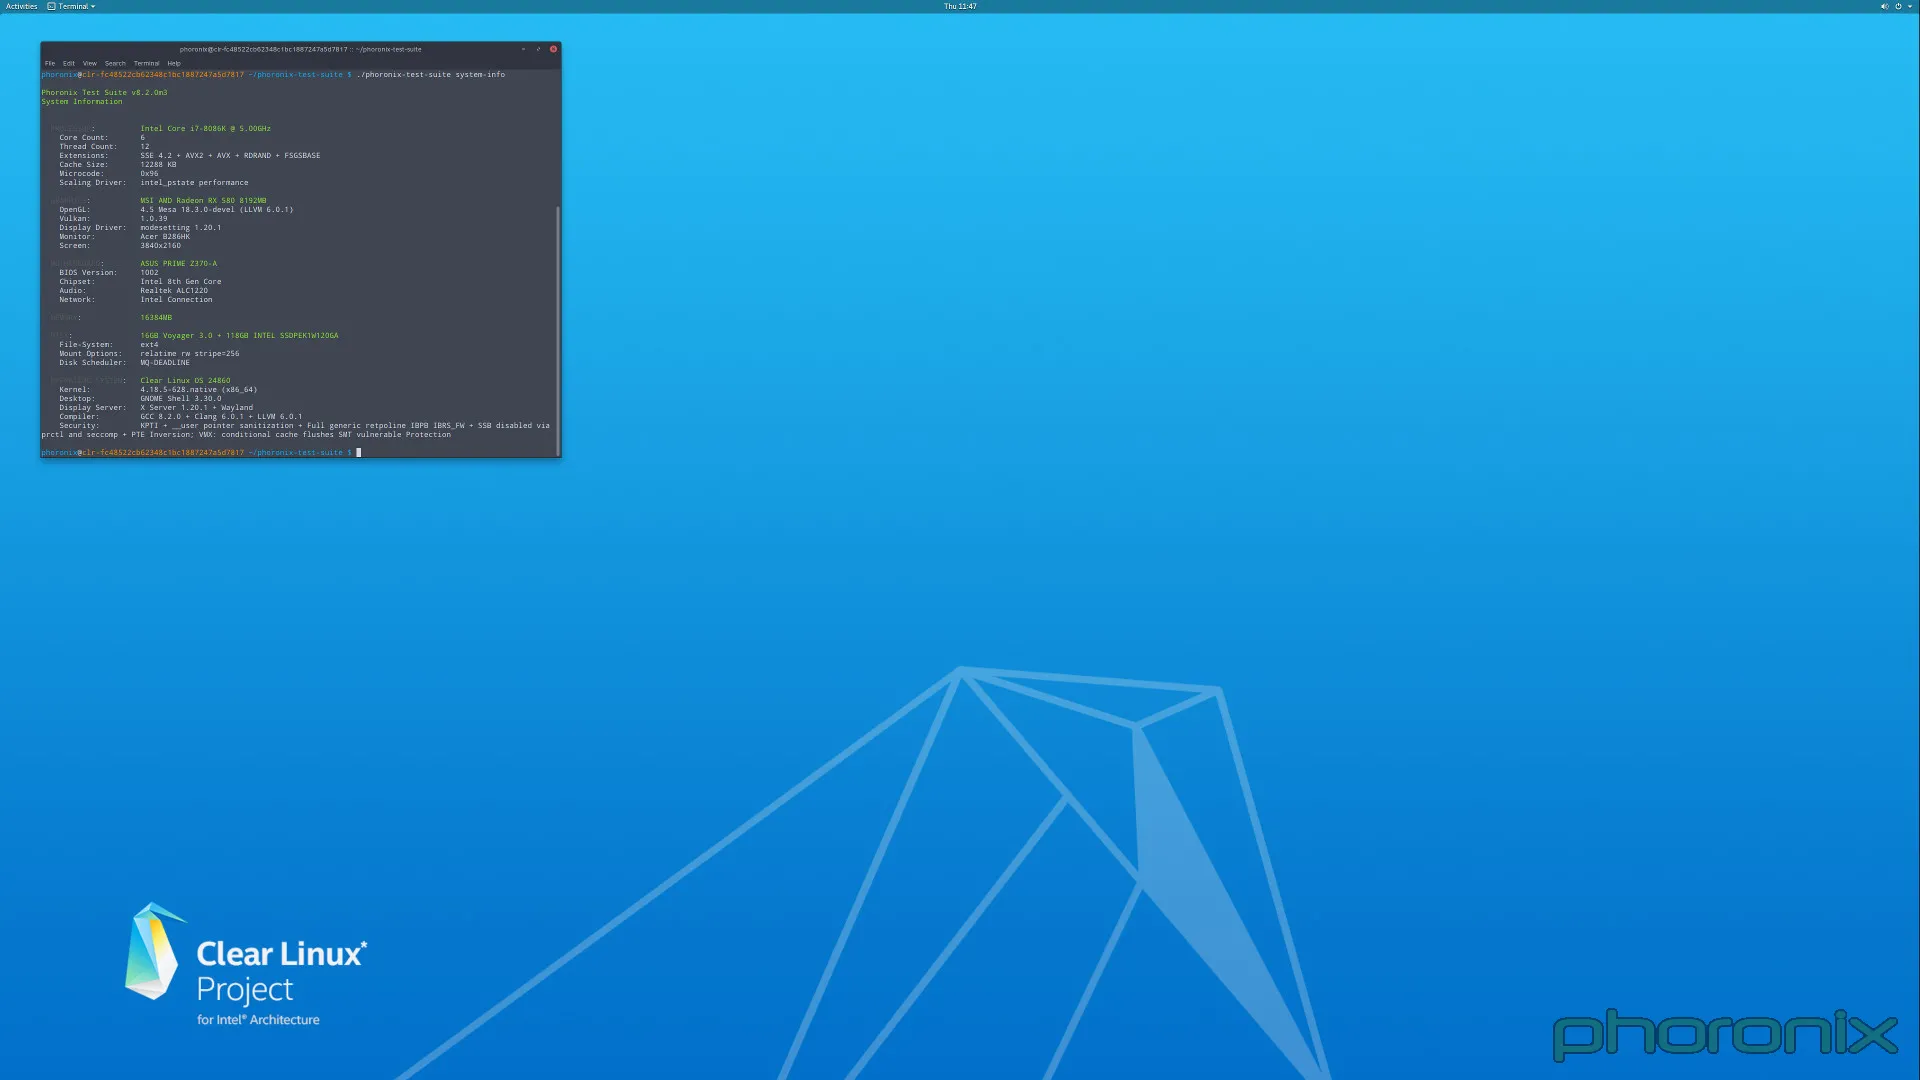Click 'MQ-DEADLINE' disk scheduler value
This screenshot has height=1080, width=1920.
(x=165, y=362)
